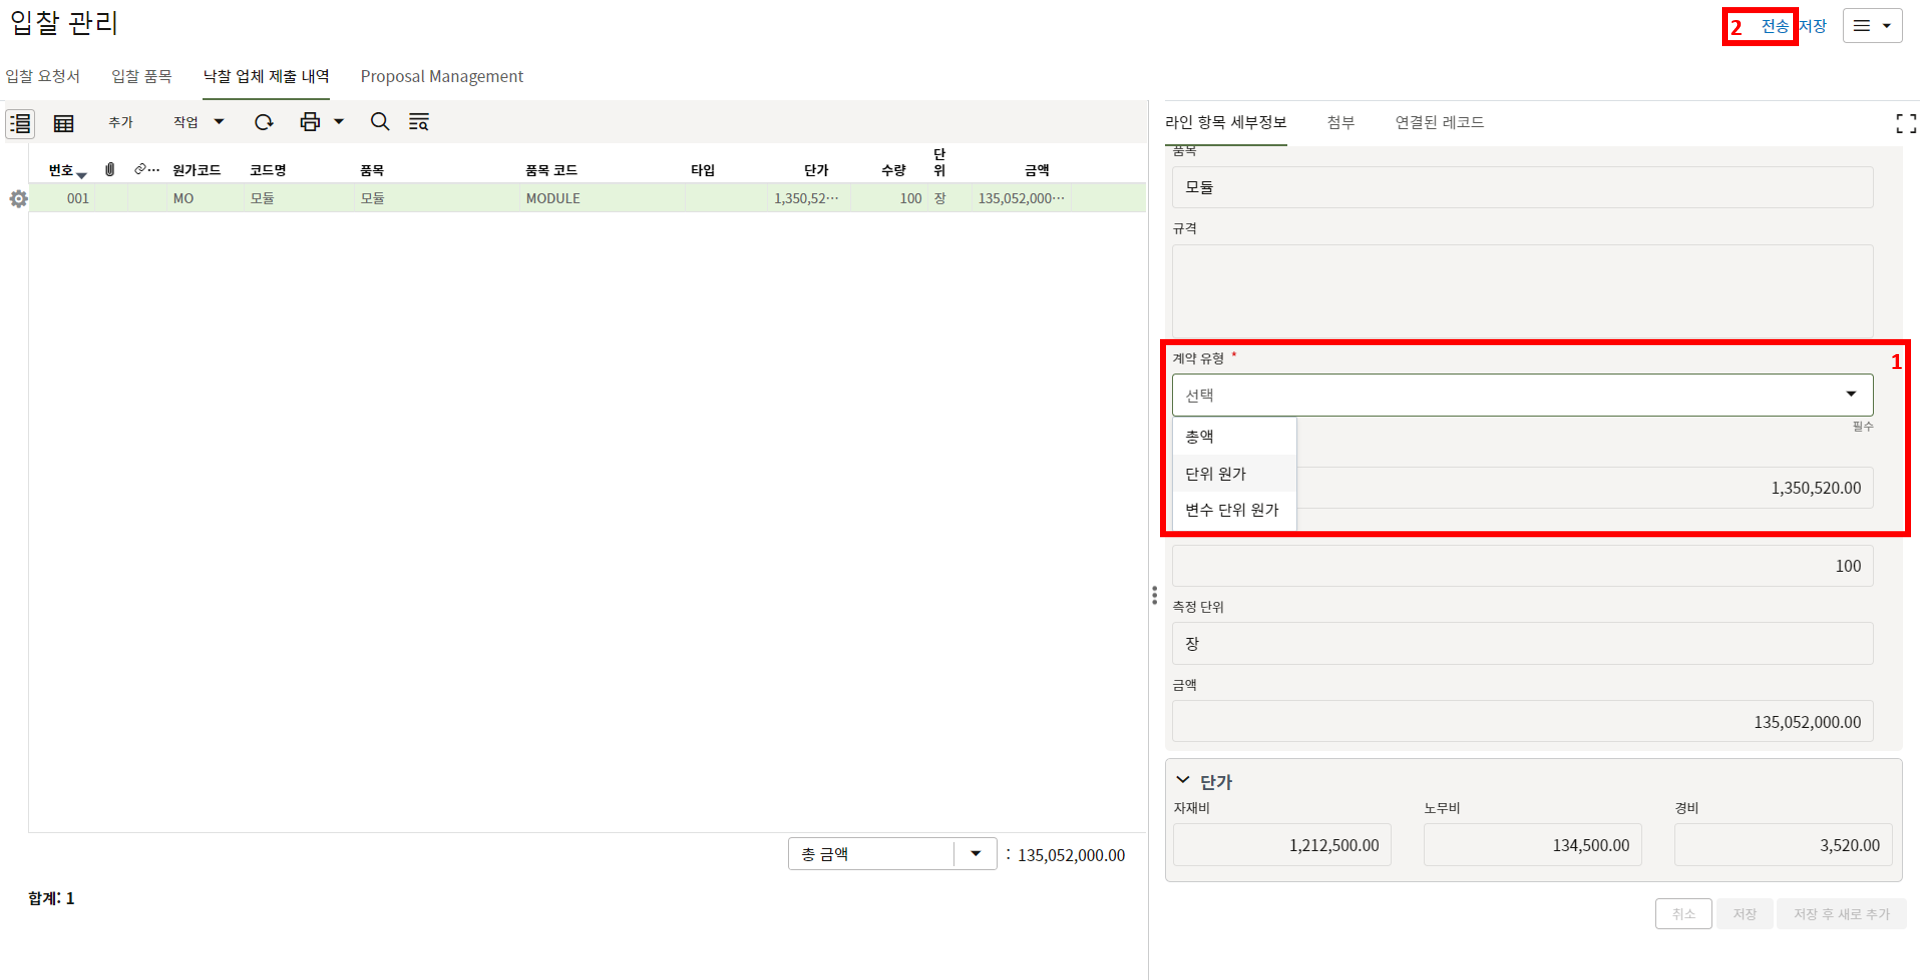Click the 전송 link at top
The height and width of the screenshot is (980, 1920).
pyautogui.click(x=1774, y=26)
